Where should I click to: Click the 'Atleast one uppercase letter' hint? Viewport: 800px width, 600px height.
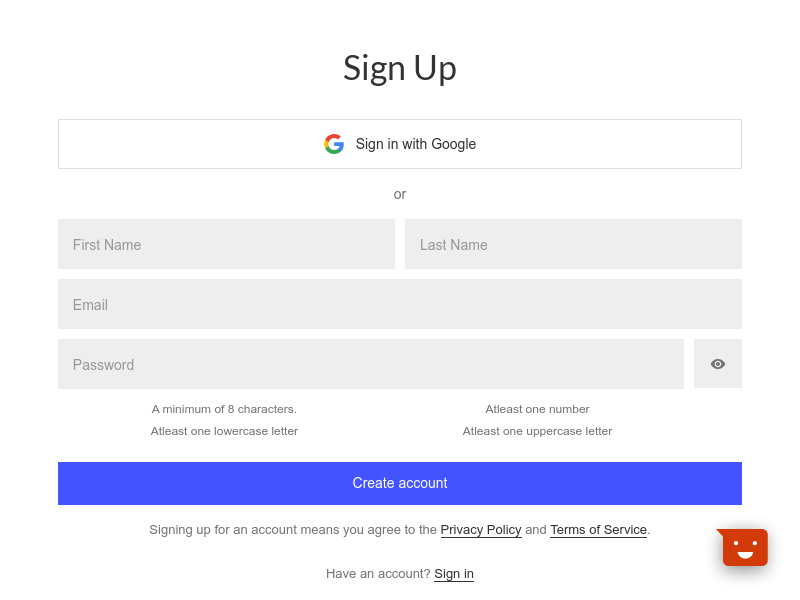537,431
